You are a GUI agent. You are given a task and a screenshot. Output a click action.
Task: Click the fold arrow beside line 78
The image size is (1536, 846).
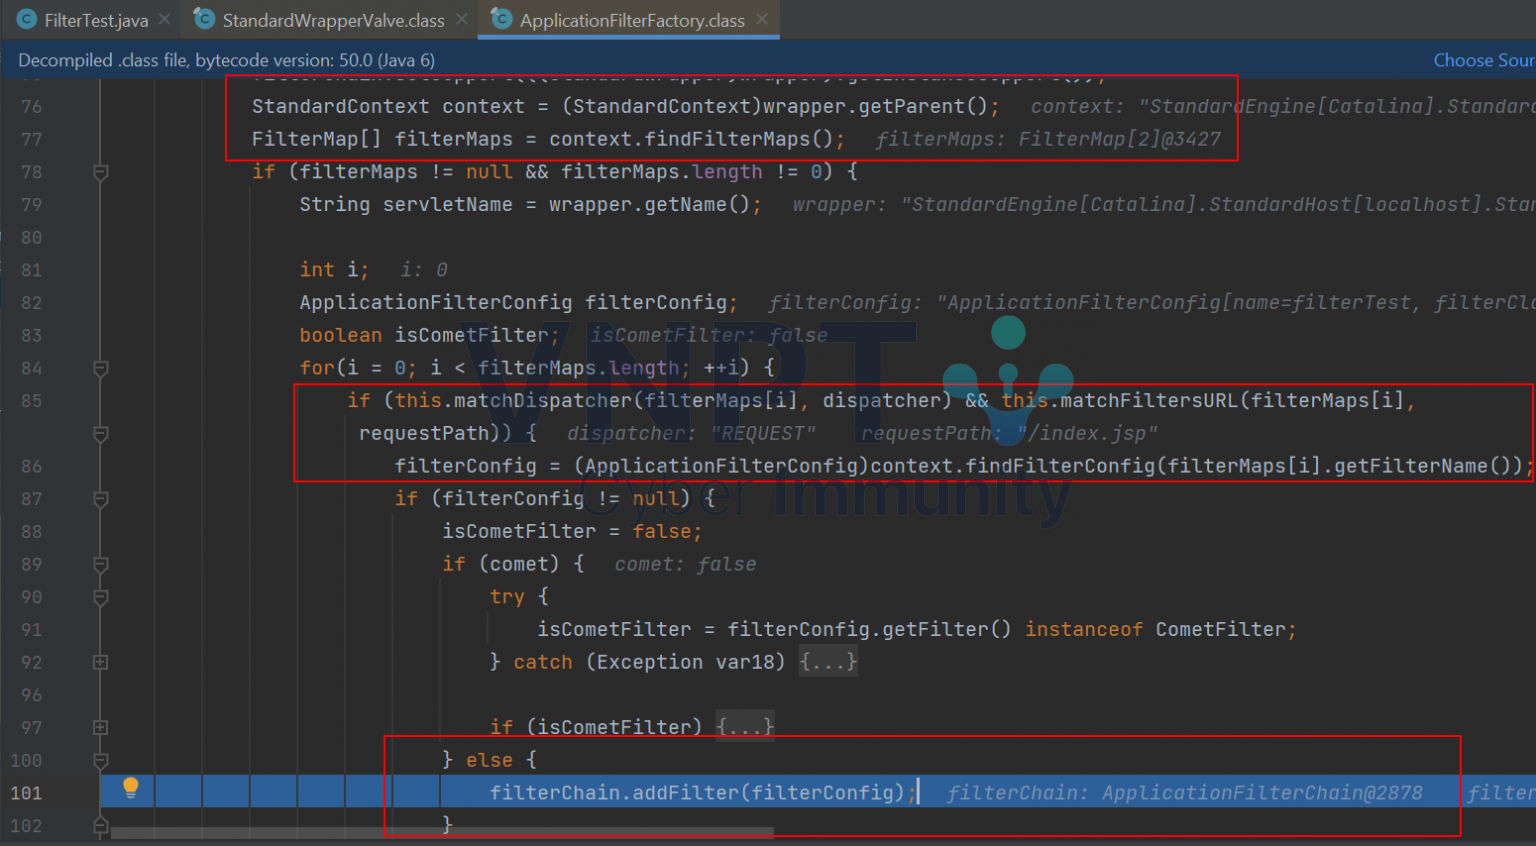click(x=99, y=172)
